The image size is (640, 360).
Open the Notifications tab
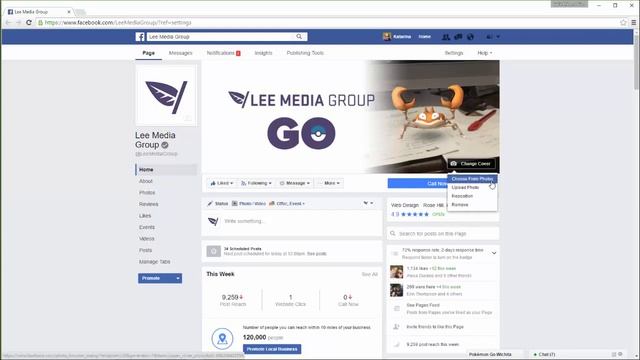coord(223,53)
